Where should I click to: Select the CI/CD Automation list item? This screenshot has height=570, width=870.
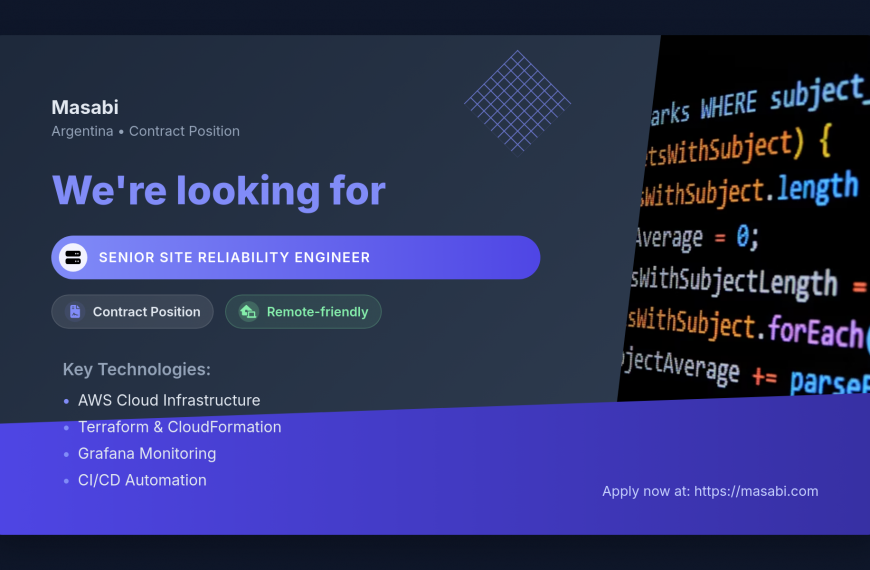pos(142,480)
